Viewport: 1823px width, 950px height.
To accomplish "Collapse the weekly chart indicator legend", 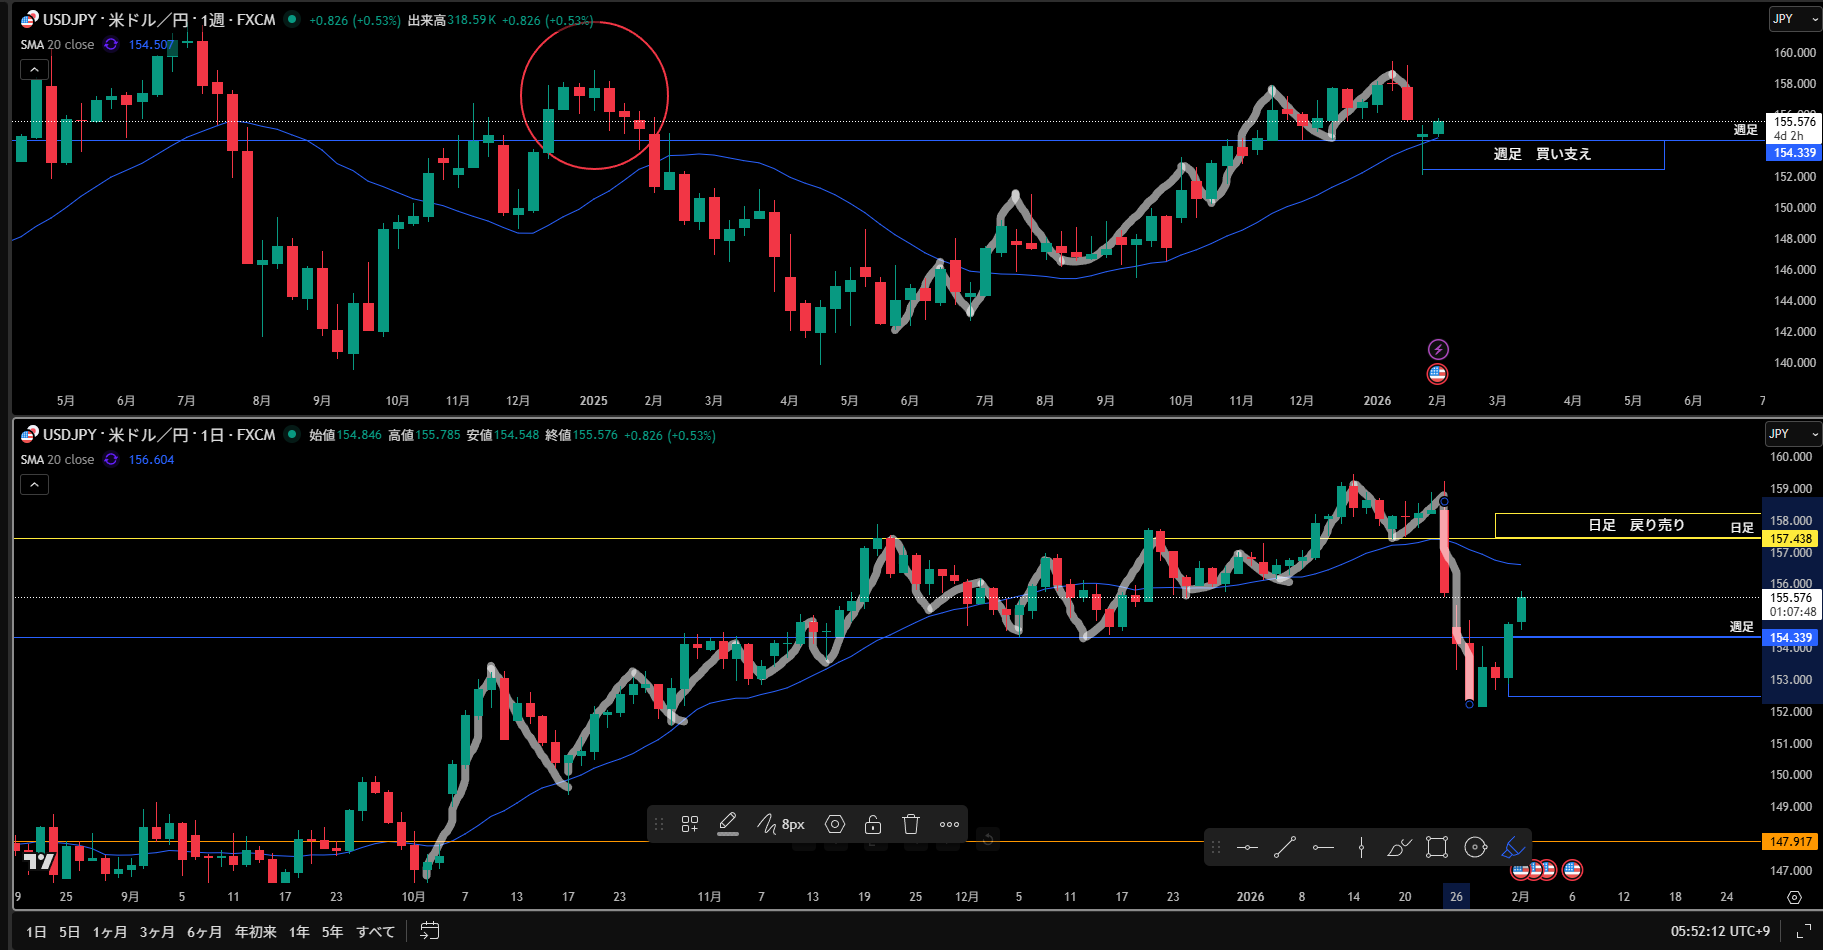I will click(34, 70).
